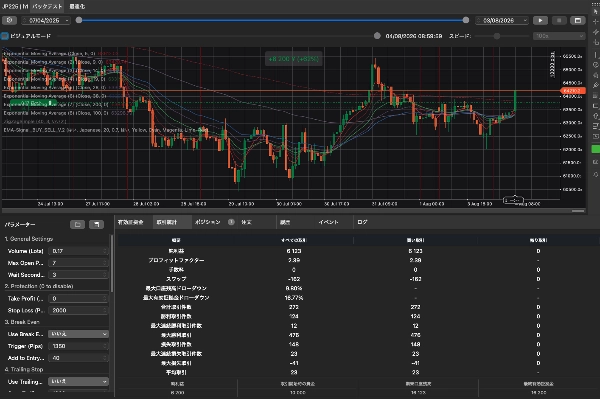Click the Volume (Lots) input field
This screenshot has height=399, width=600.
click(x=78, y=251)
